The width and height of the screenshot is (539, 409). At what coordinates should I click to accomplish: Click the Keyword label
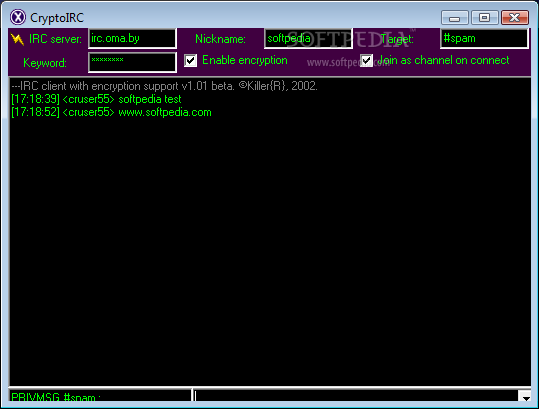(45, 63)
